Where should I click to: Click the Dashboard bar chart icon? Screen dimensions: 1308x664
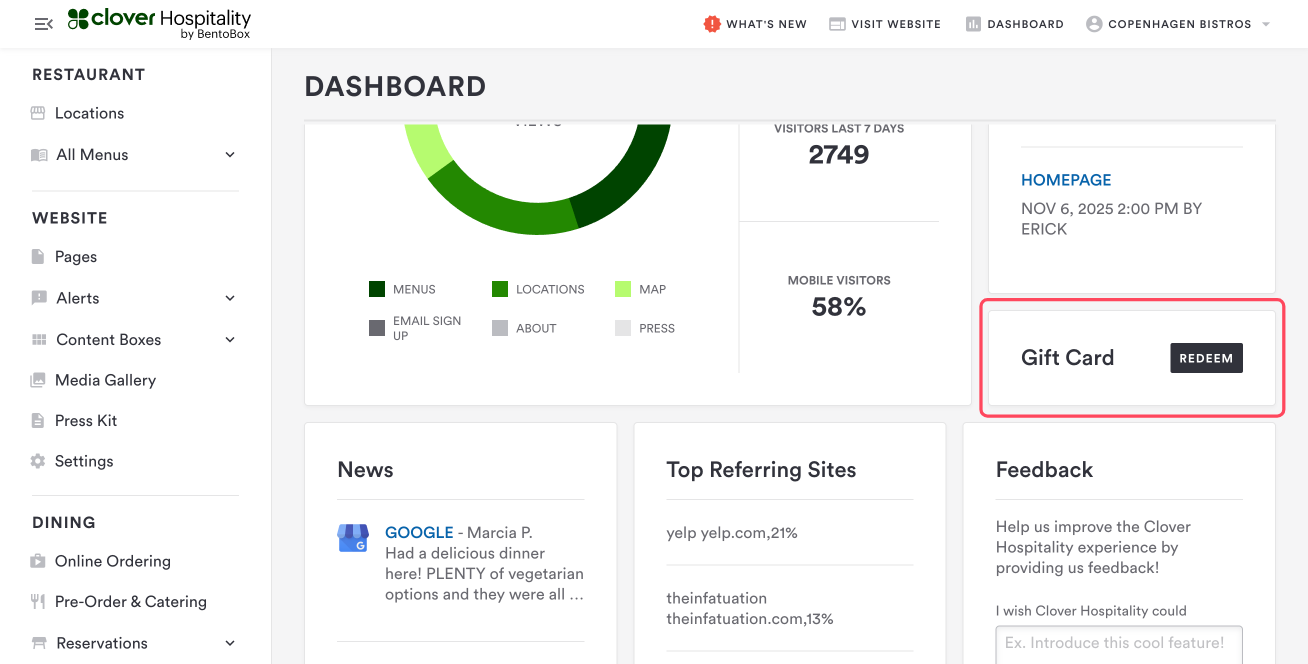coord(973,24)
